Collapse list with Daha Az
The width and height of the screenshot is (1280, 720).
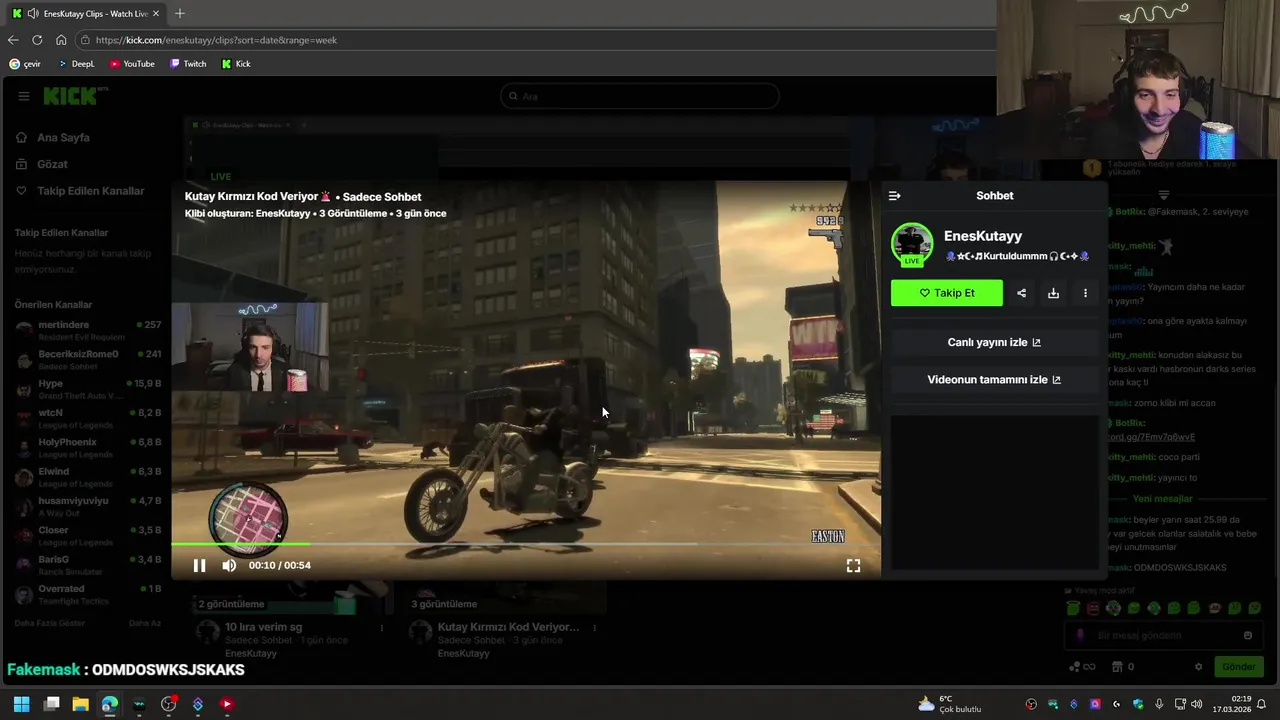(x=145, y=623)
